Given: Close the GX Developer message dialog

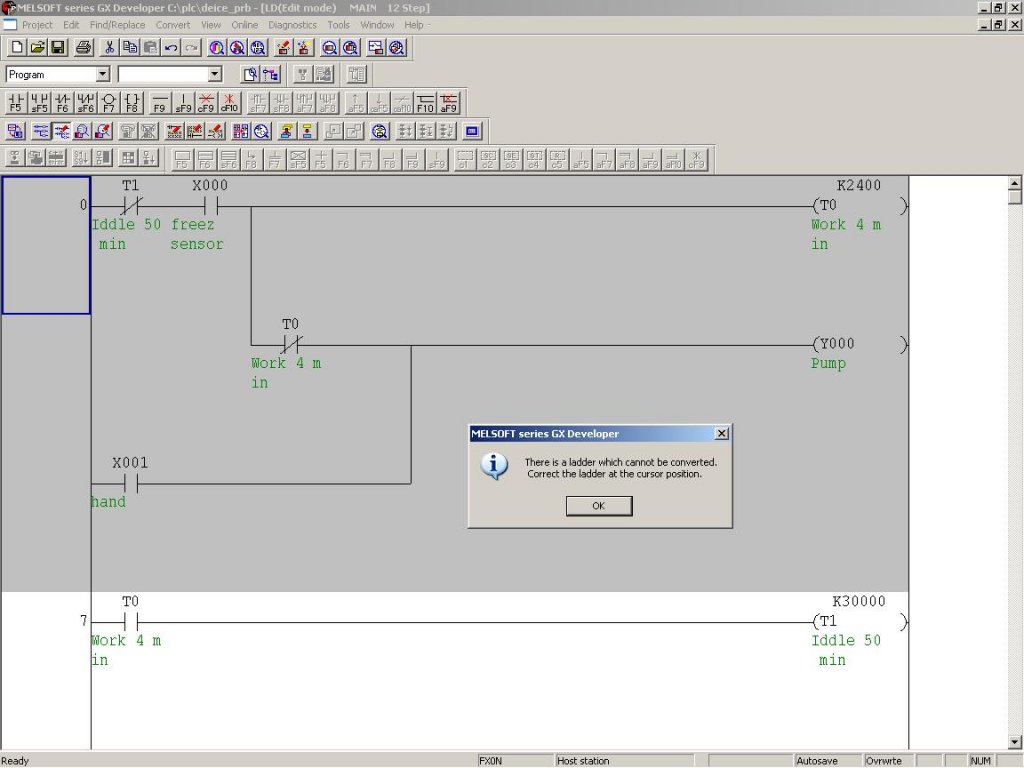Looking at the screenshot, I should click(x=722, y=434).
